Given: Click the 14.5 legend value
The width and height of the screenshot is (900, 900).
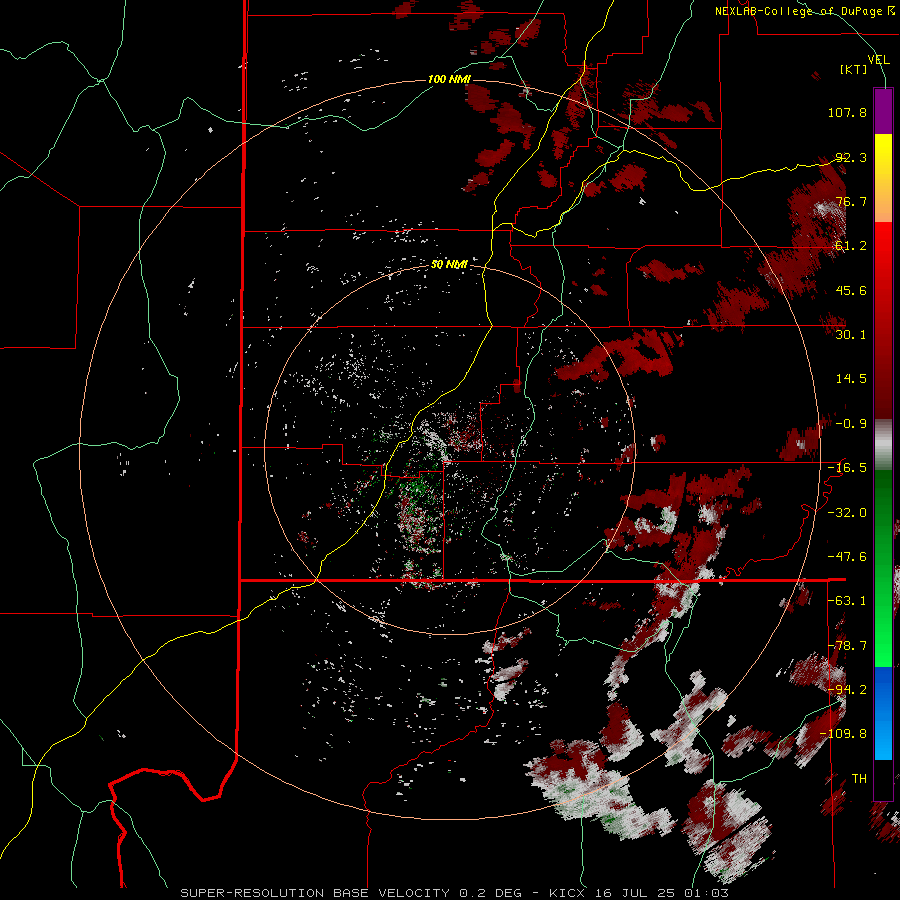Looking at the screenshot, I should point(851,378).
